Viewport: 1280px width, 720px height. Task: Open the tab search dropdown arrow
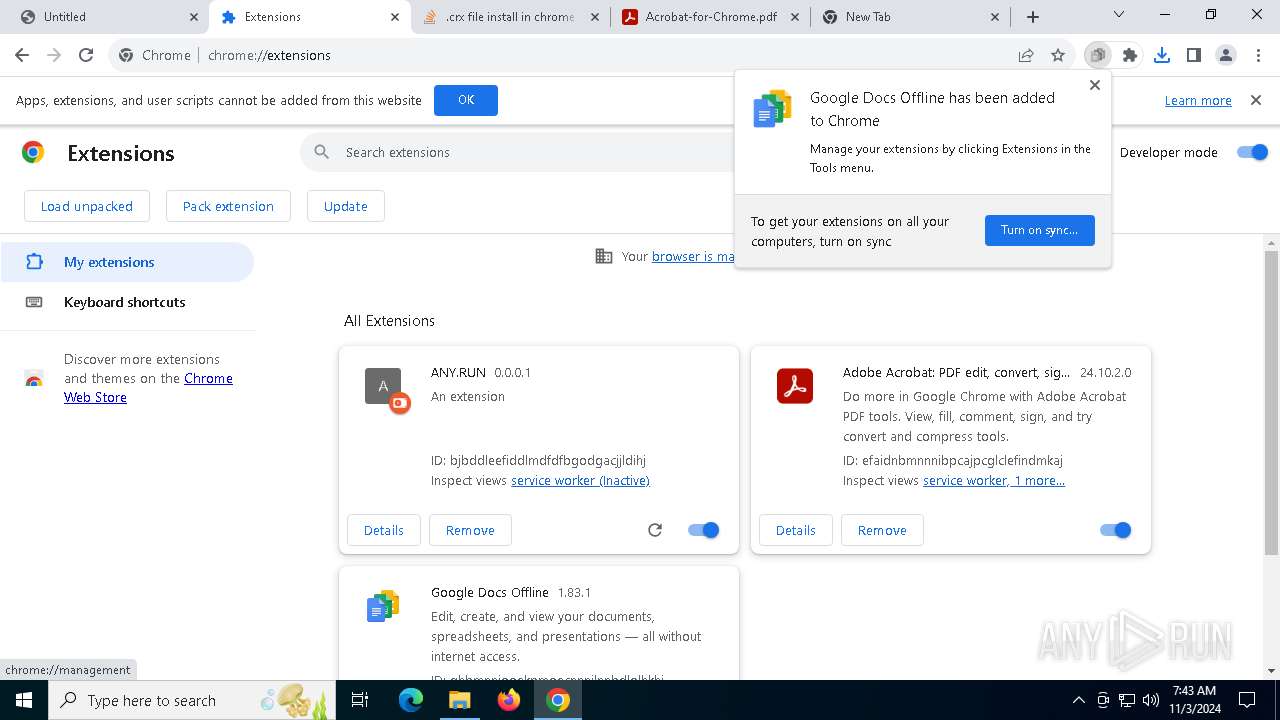coord(1119,15)
